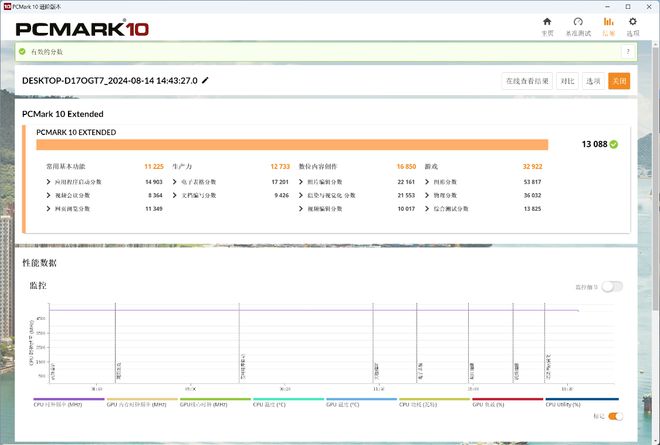The width and height of the screenshot is (660, 445).
Task: Open the Benchmarks gauge icon
Action: coord(578,22)
